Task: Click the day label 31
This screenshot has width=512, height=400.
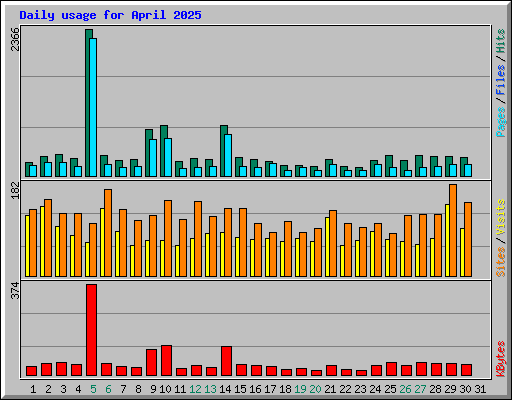Action: (x=480, y=389)
